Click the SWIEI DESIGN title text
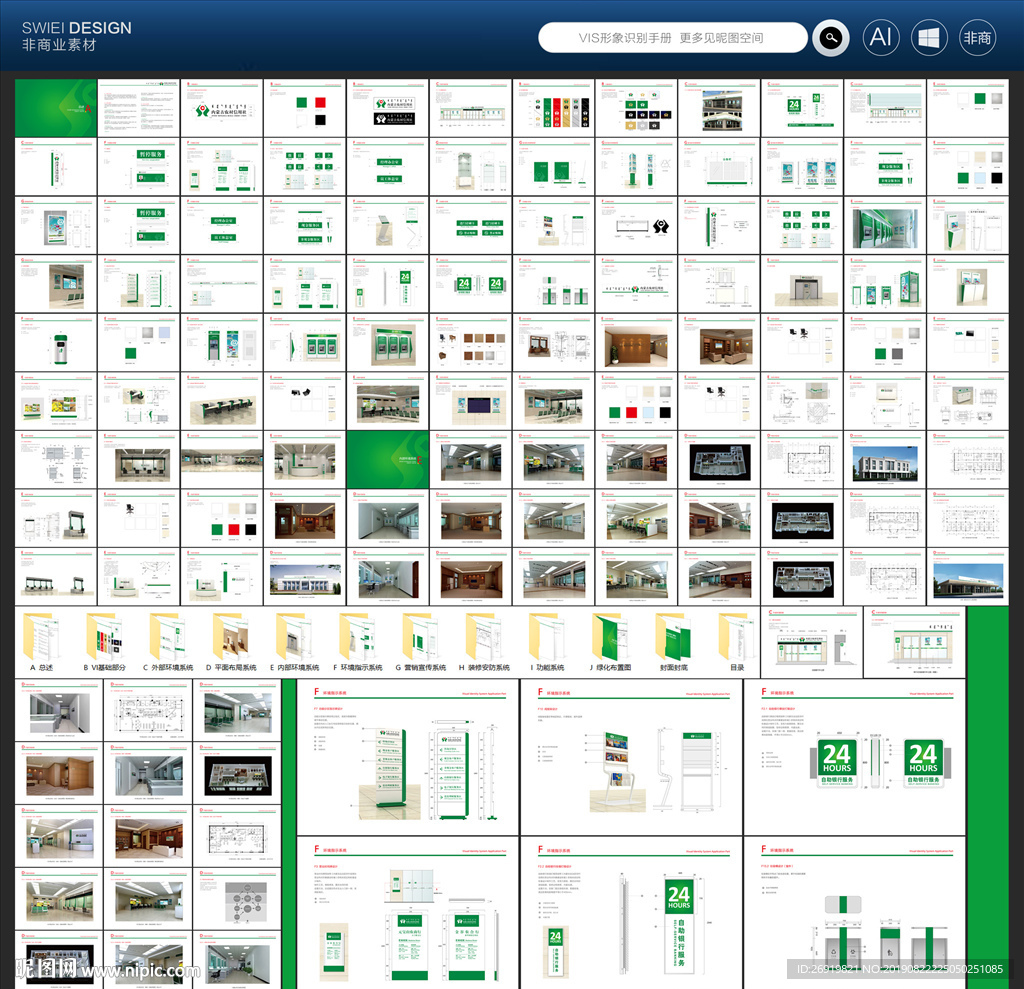Viewport: 1024px width, 989px height. click(x=76, y=27)
